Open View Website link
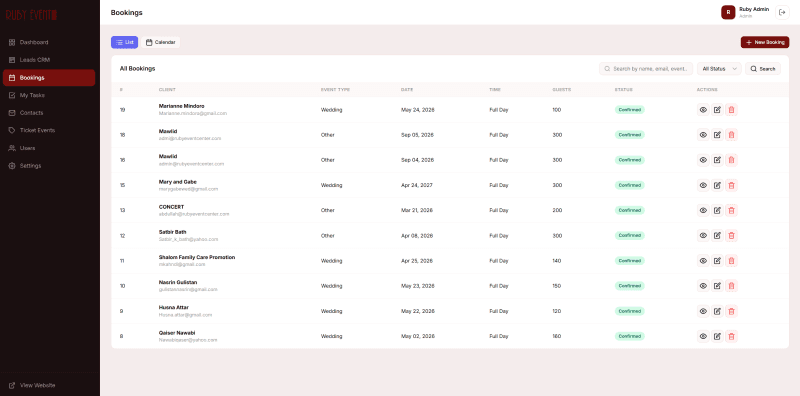The width and height of the screenshot is (800, 396). coord(49,385)
